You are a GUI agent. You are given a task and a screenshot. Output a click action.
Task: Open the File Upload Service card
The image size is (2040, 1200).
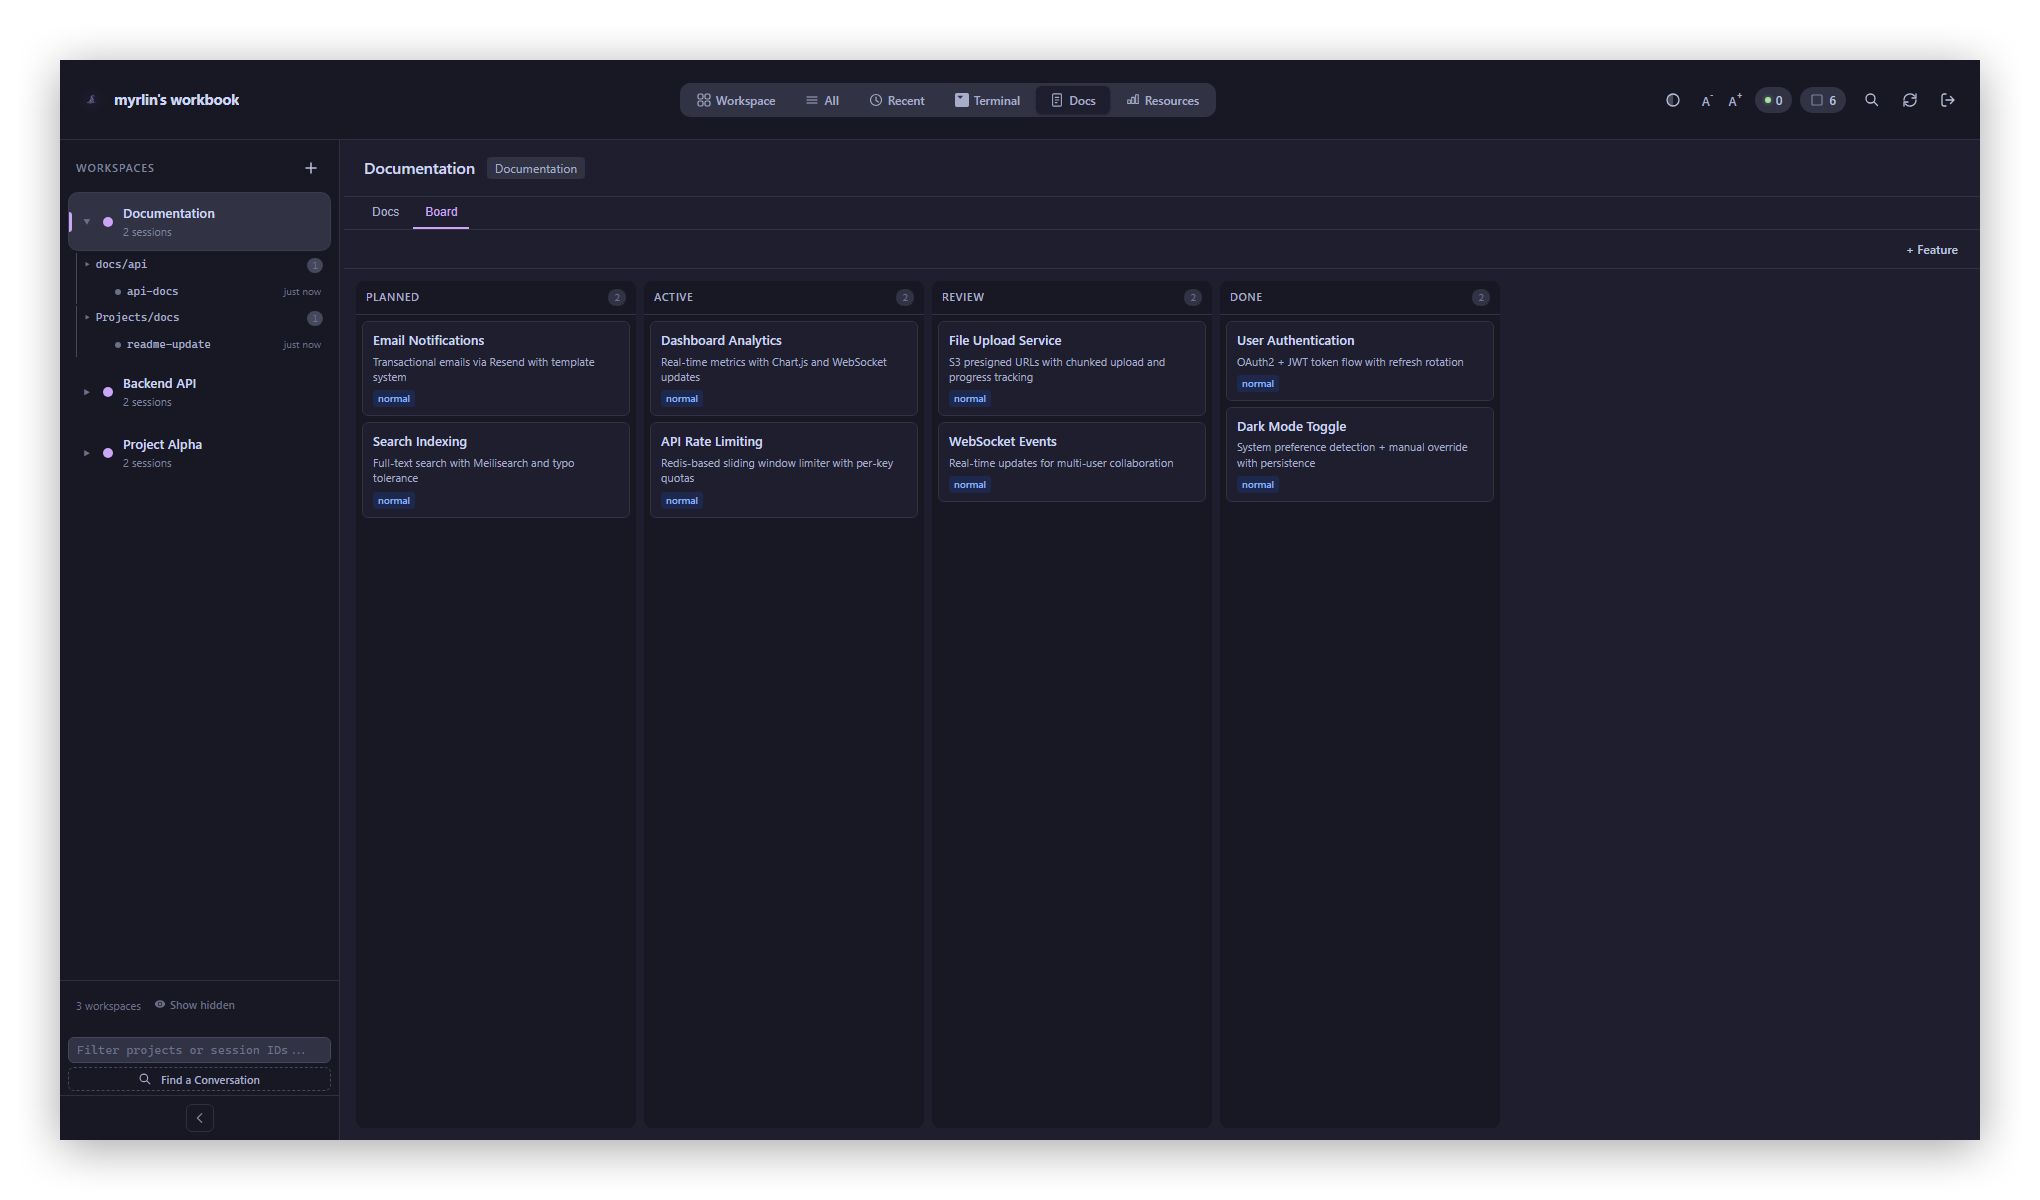coord(1072,368)
